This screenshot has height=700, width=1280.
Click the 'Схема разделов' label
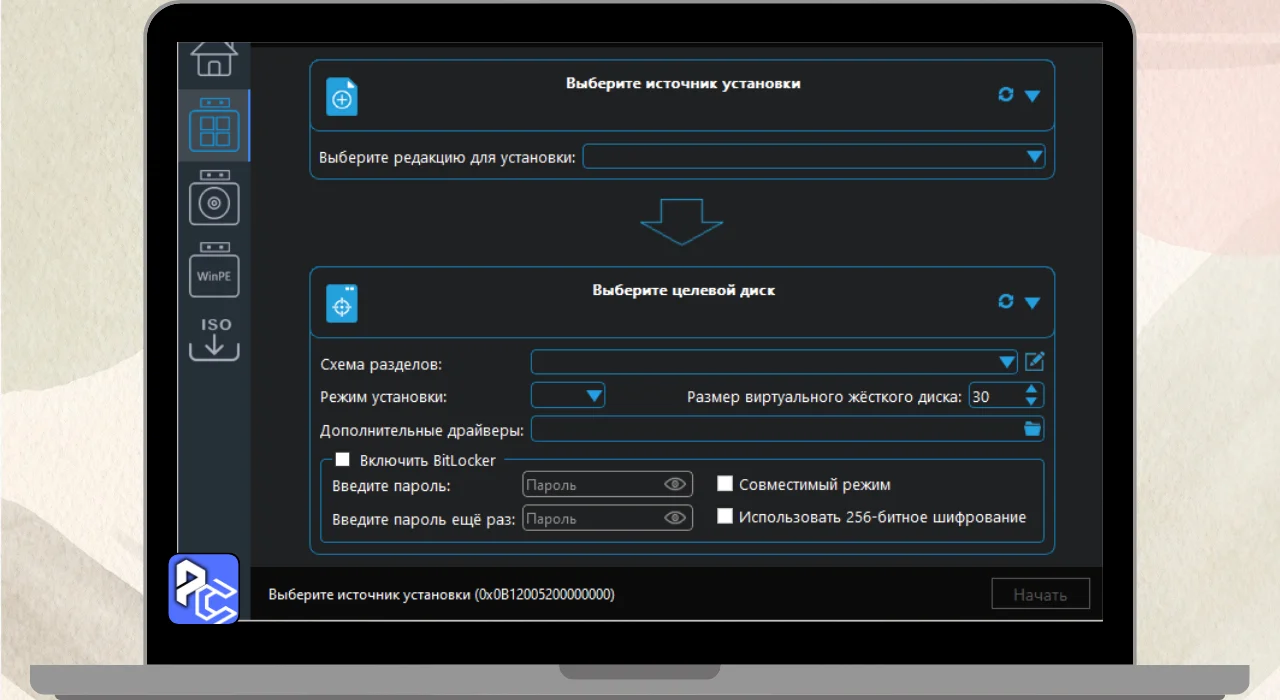pyautogui.click(x=381, y=363)
